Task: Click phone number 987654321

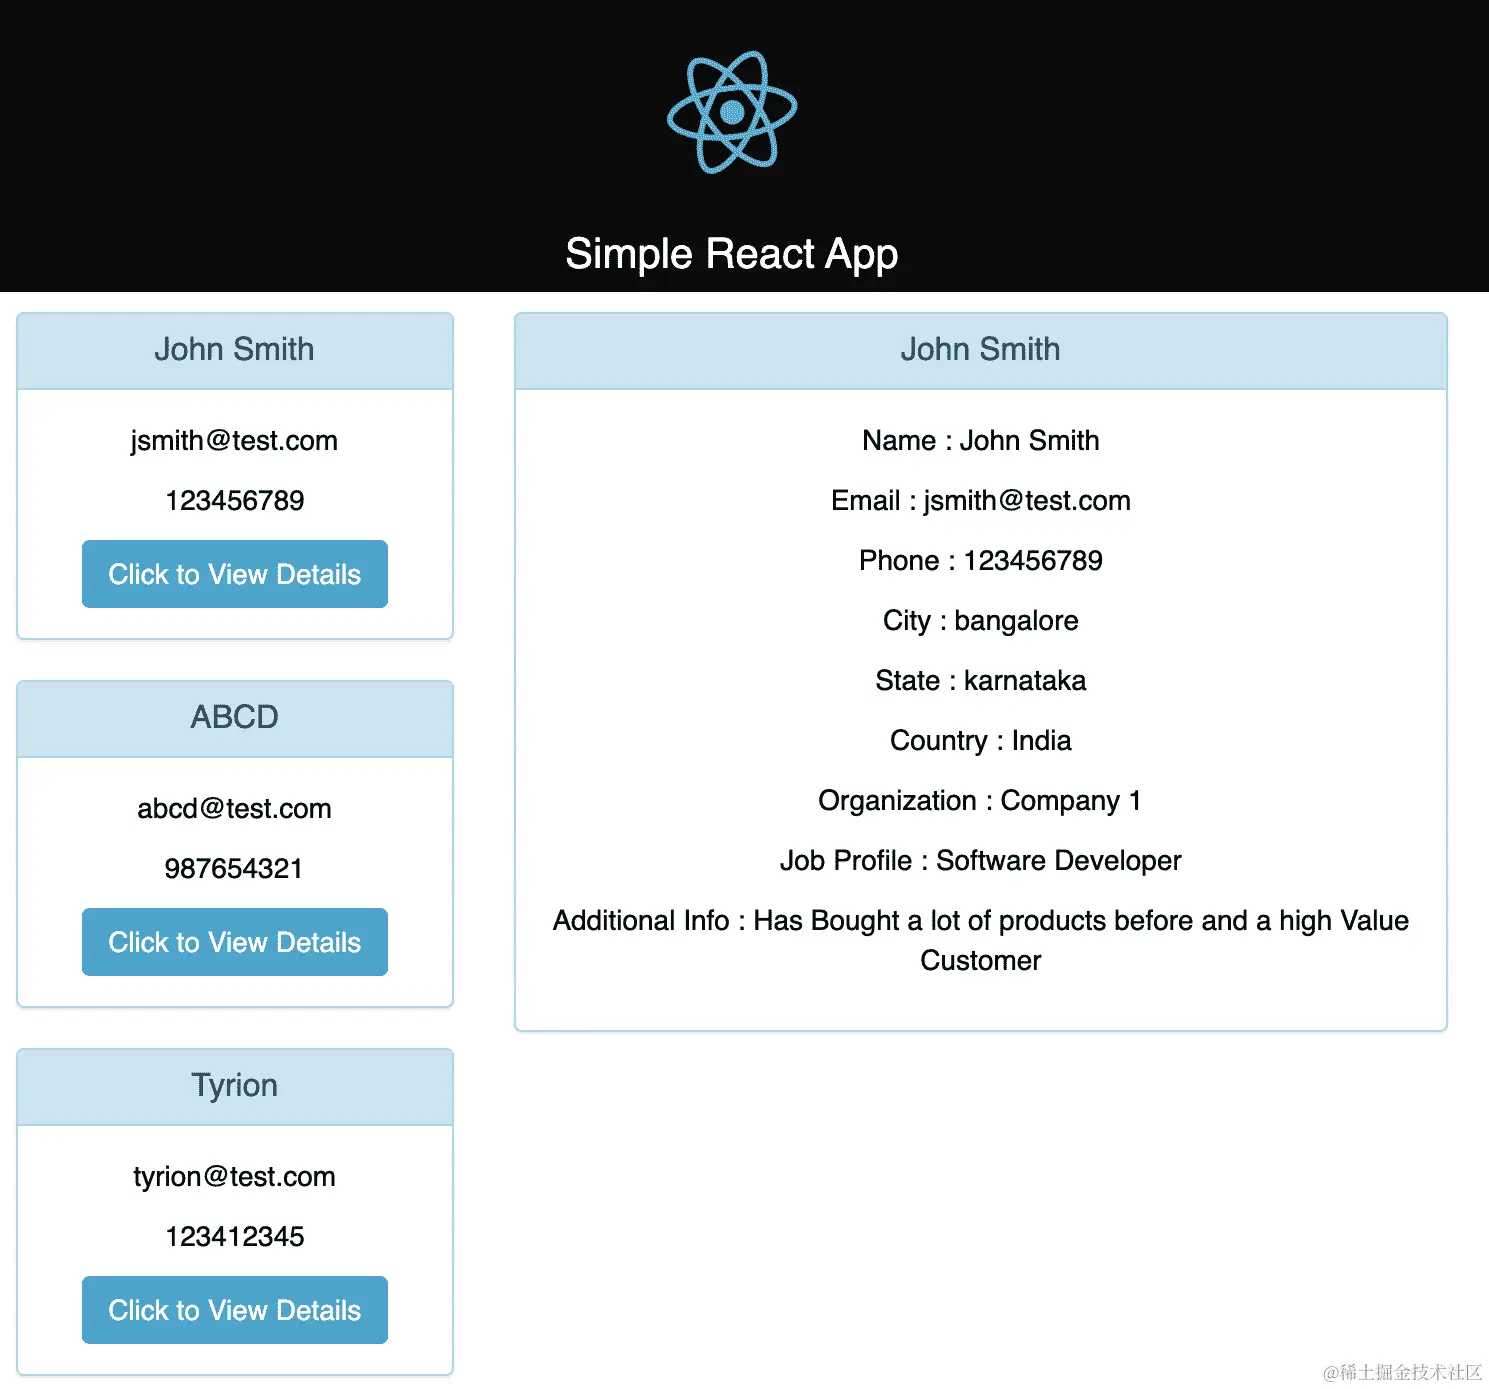Action: (234, 868)
